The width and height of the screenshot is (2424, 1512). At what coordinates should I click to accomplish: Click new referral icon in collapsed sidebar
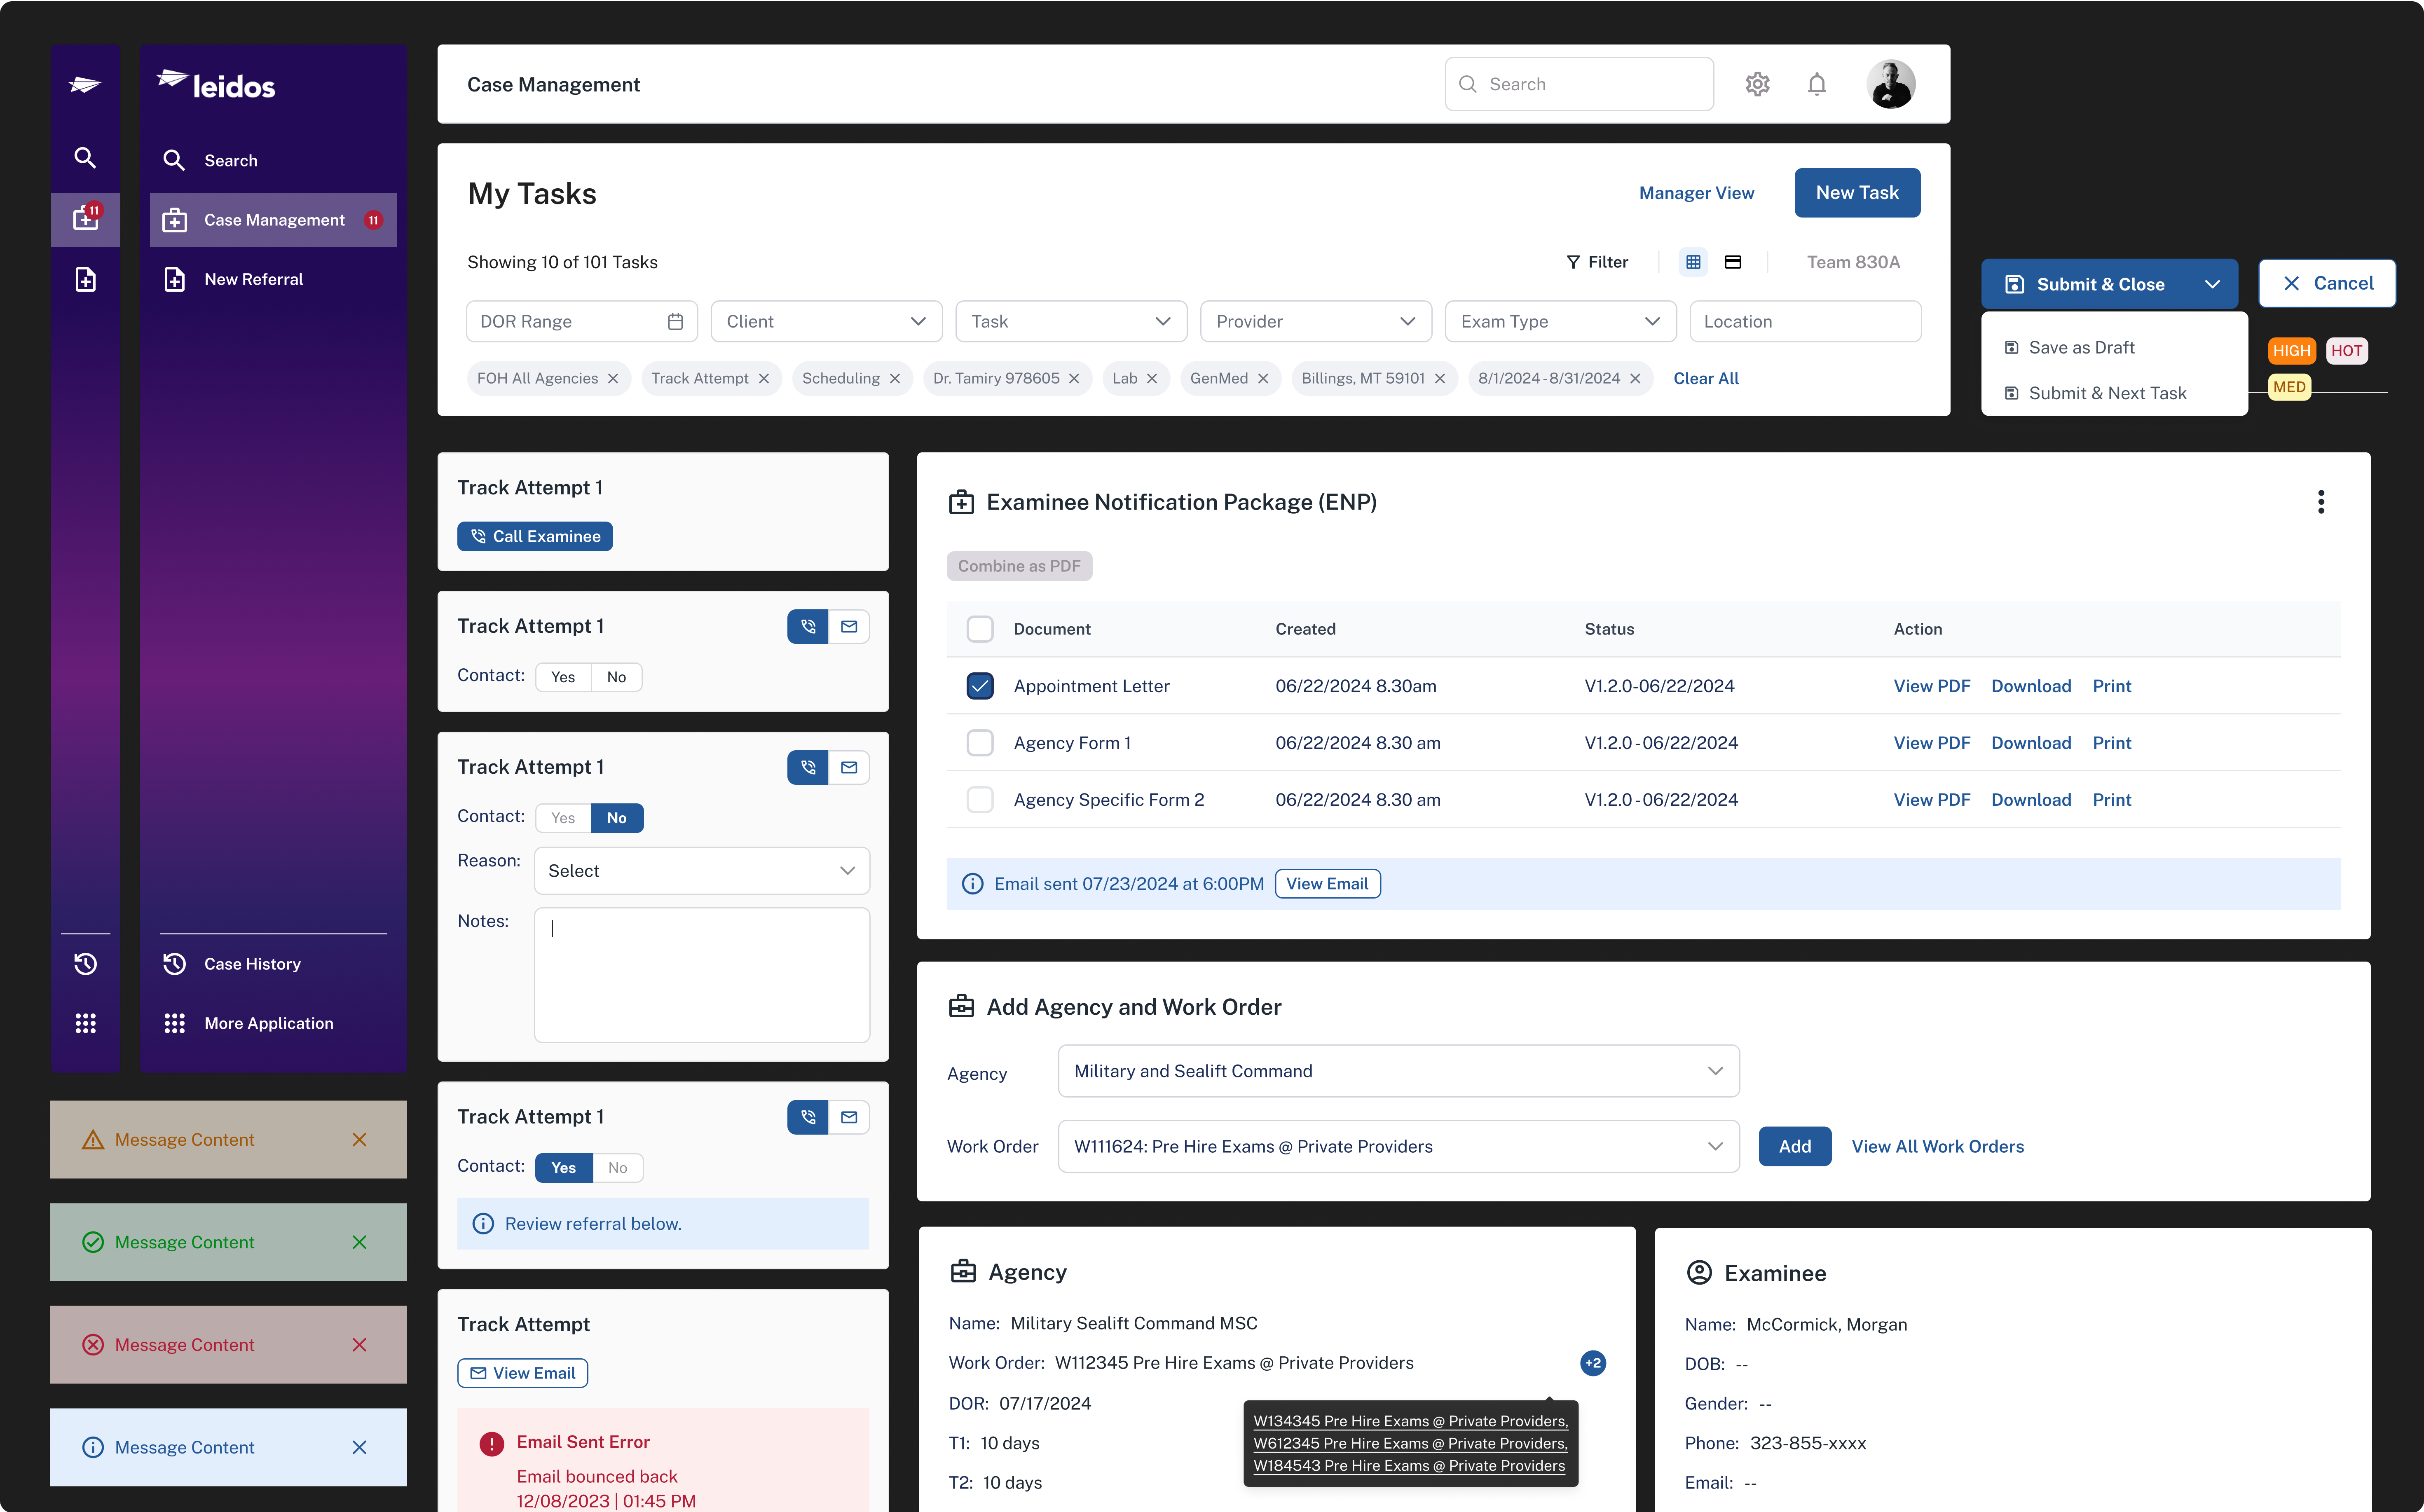86,279
